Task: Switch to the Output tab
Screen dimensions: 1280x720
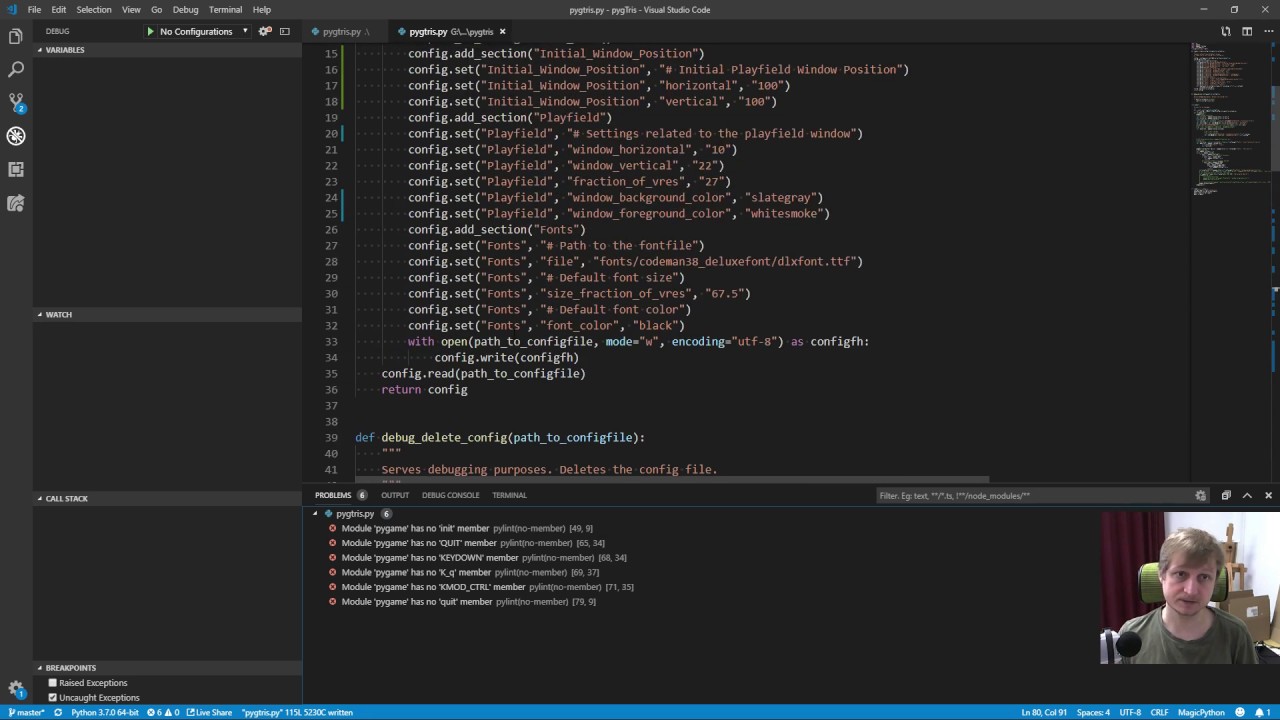Action: (x=395, y=495)
